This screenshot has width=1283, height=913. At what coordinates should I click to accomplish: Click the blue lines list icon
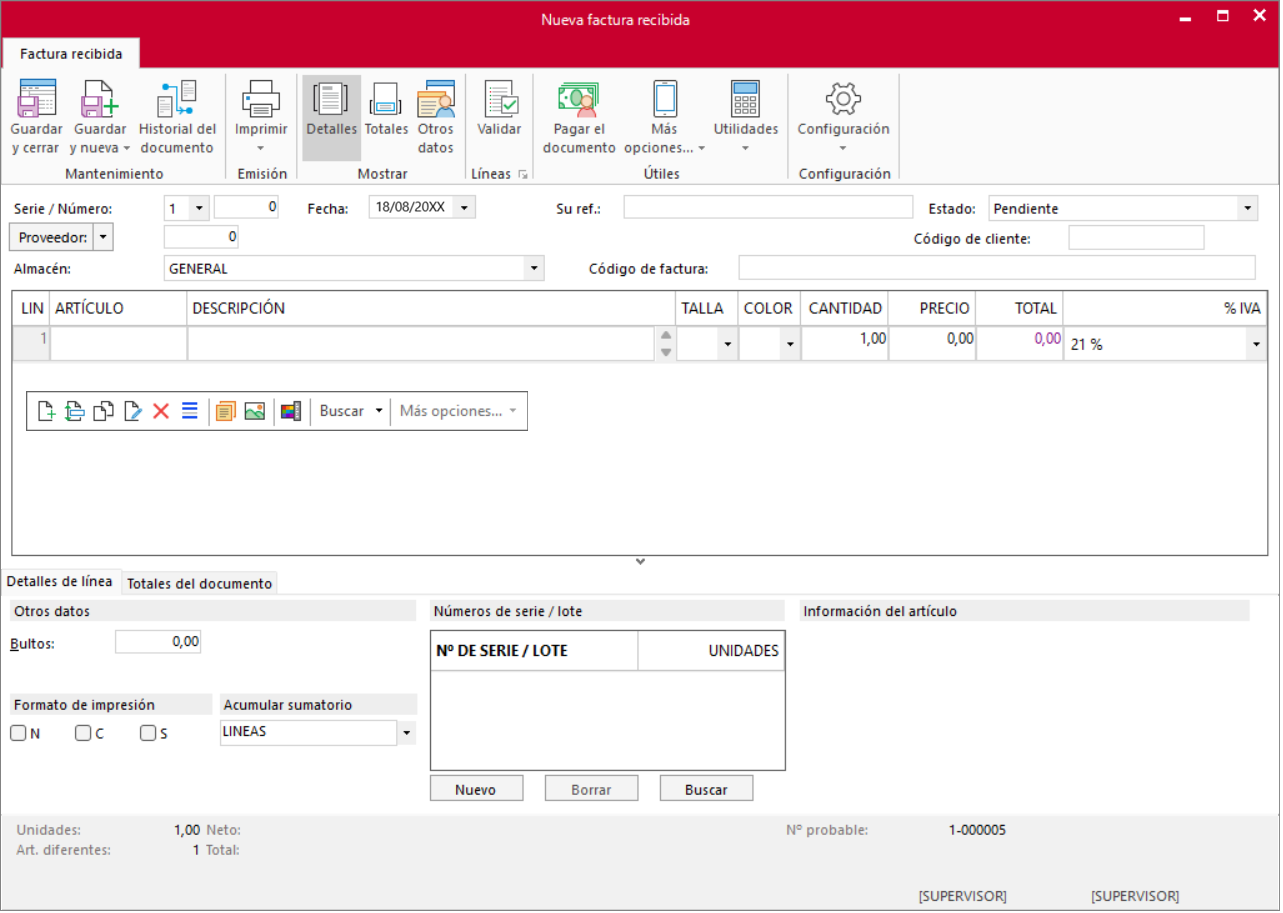[190, 411]
